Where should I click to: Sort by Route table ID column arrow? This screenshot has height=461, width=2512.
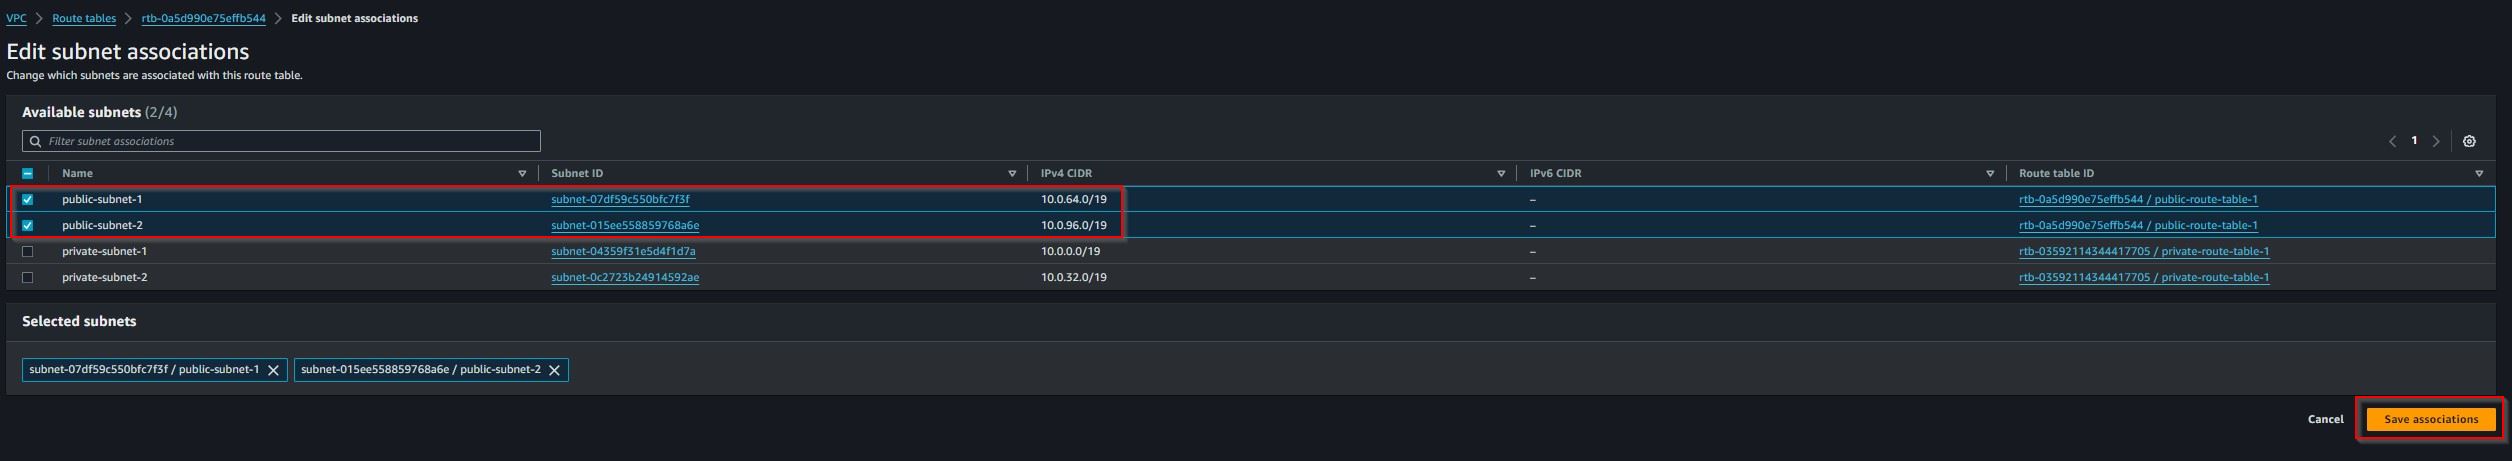2479,174
